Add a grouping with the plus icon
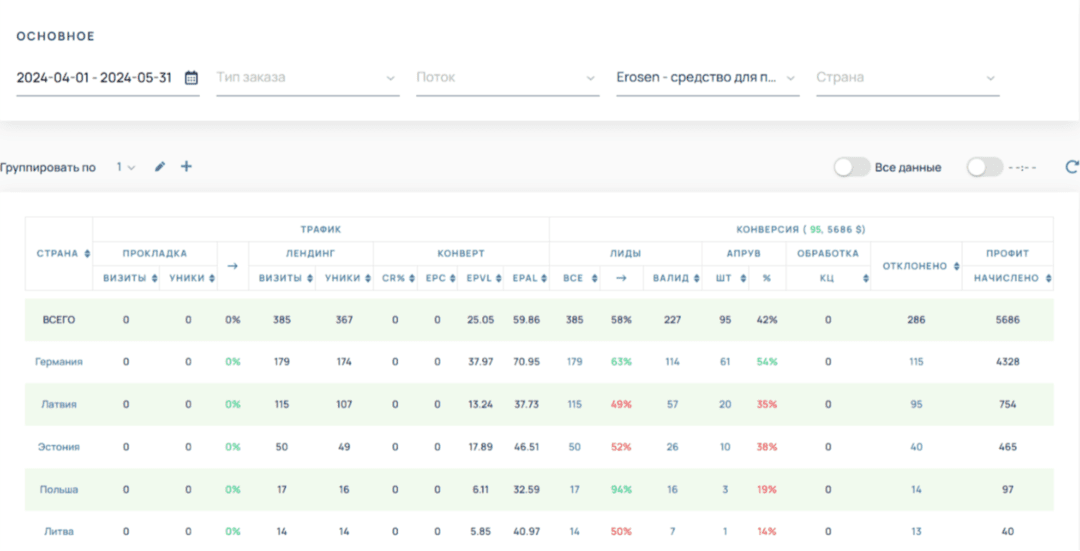 pyautogui.click(x=186, y=167)
